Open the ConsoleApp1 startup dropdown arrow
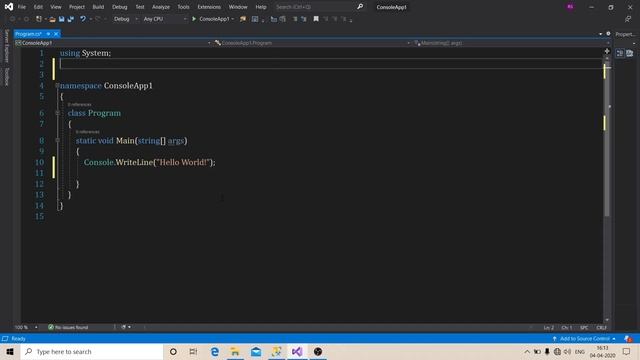The image size is (640, 360). point(233,19)
